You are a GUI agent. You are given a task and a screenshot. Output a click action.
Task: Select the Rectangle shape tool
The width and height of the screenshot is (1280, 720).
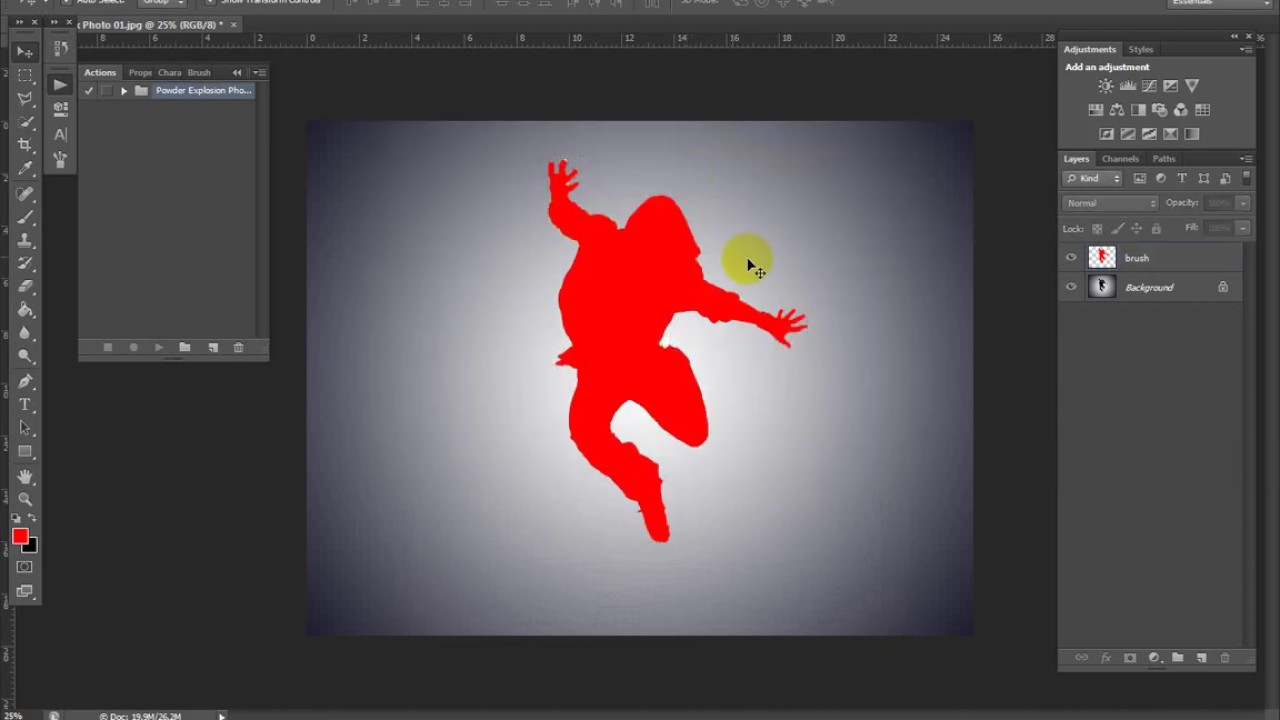[x=25, y=451]
